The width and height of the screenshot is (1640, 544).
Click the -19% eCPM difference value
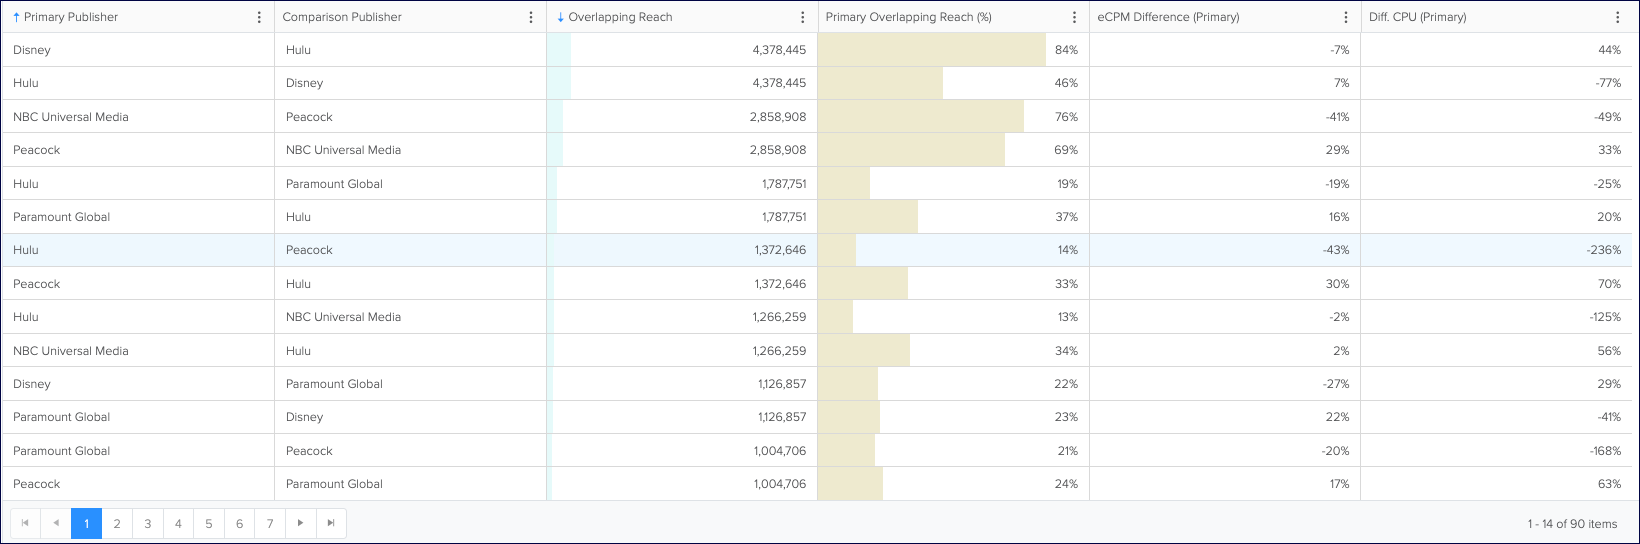[x=1337, y=184]
